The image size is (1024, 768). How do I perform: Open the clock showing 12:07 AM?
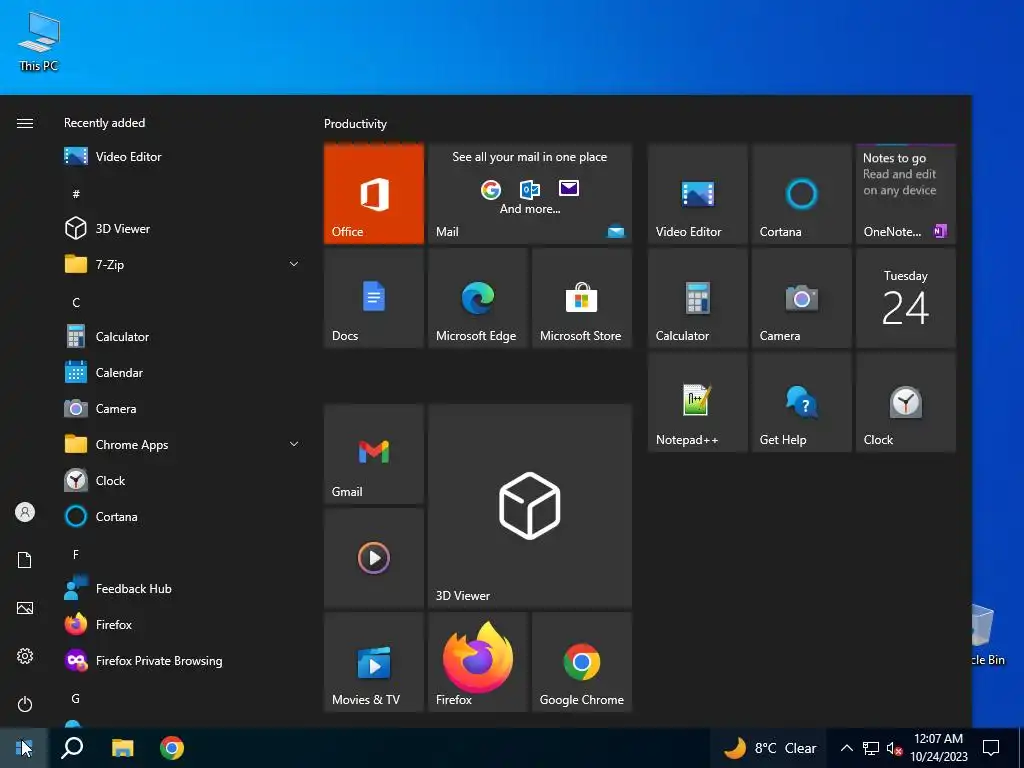click(x=938, y=748)
